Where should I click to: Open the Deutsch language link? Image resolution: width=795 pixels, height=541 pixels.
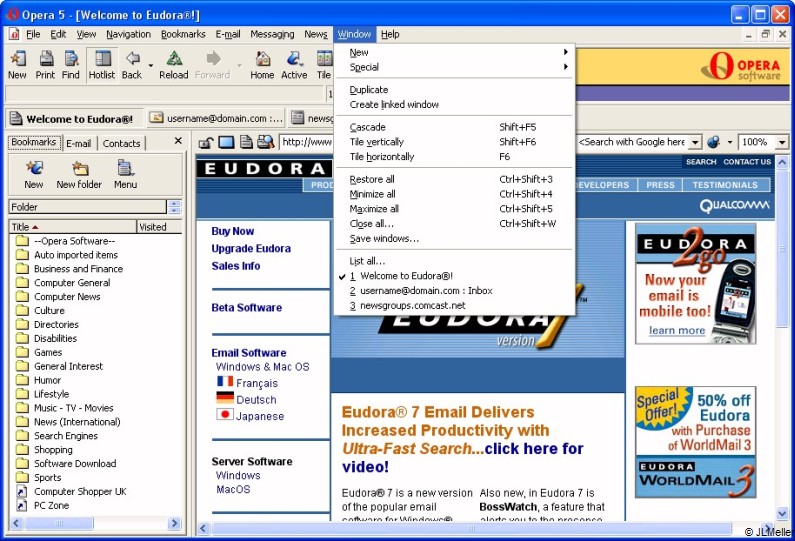click(x=256, y=400)
